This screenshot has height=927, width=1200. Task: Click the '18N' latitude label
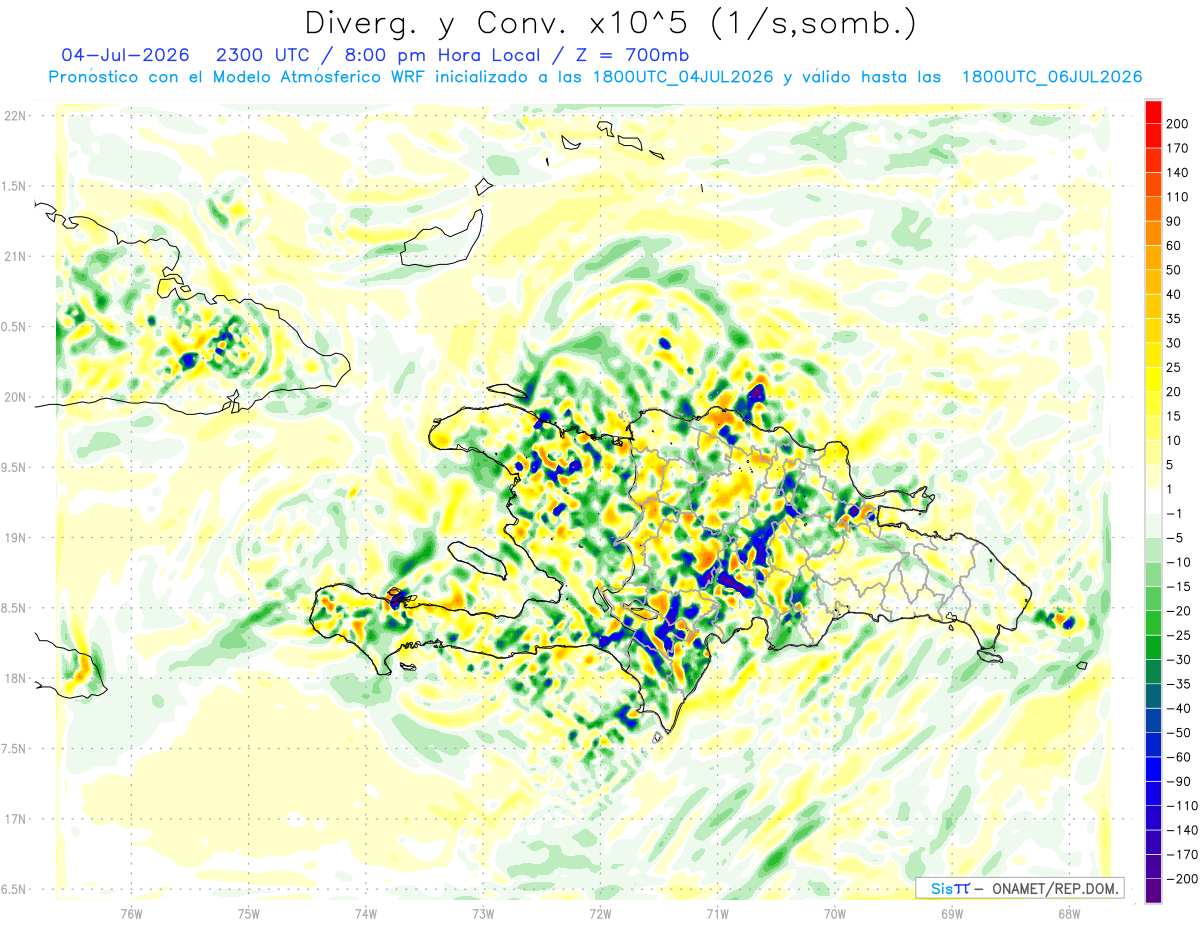pos(15,678)
